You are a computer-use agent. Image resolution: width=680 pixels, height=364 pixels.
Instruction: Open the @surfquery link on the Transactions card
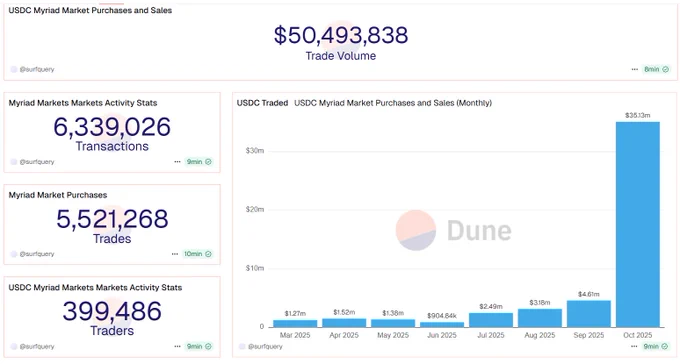[37, 162]
